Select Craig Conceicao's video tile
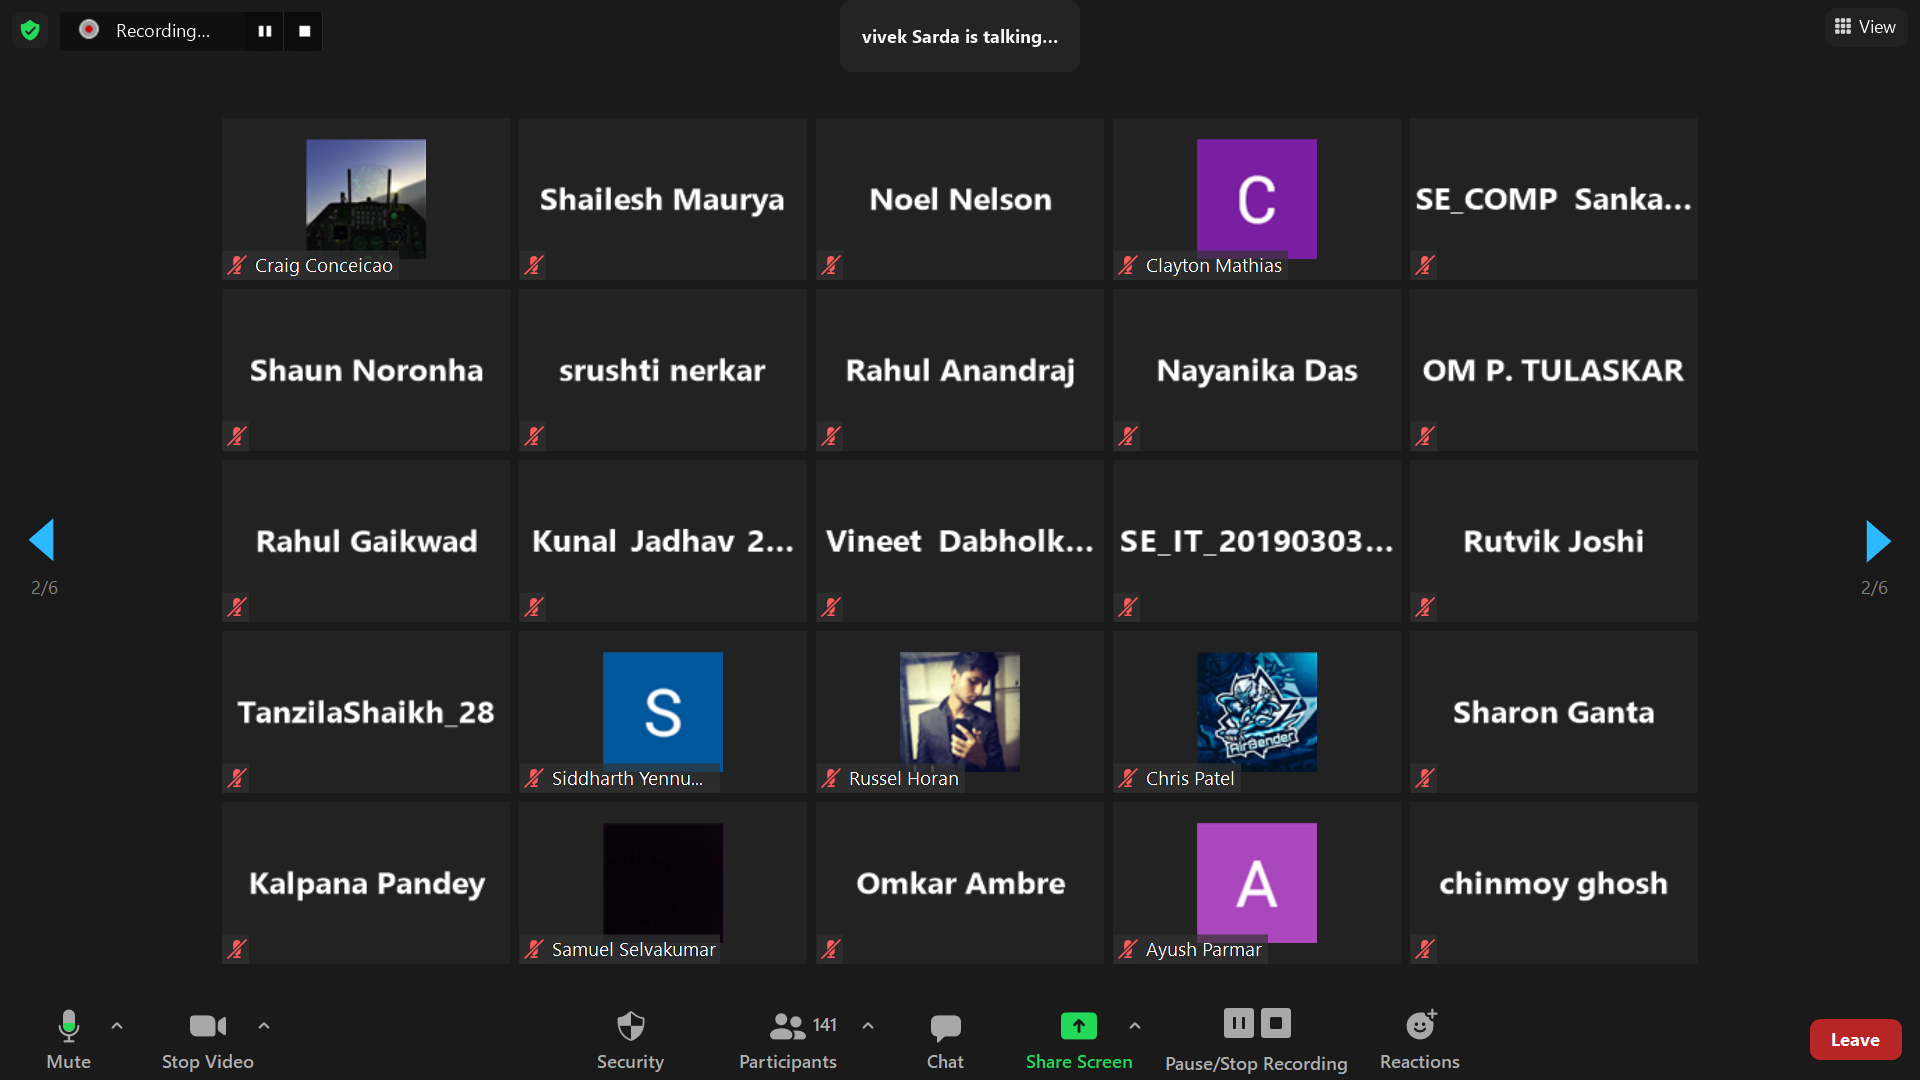The image size is (1920, 1080). tap(366, 199)
